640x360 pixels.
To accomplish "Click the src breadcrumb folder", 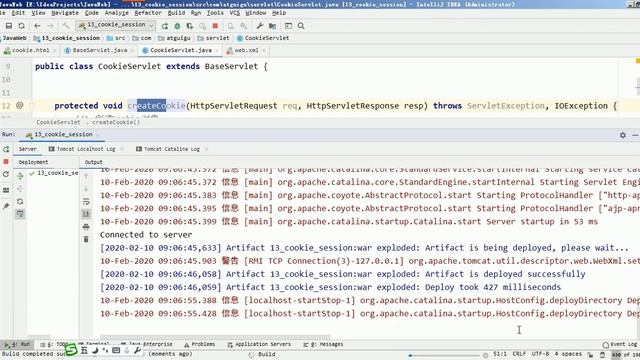I will pyautogui.click(x=116, y=38).
